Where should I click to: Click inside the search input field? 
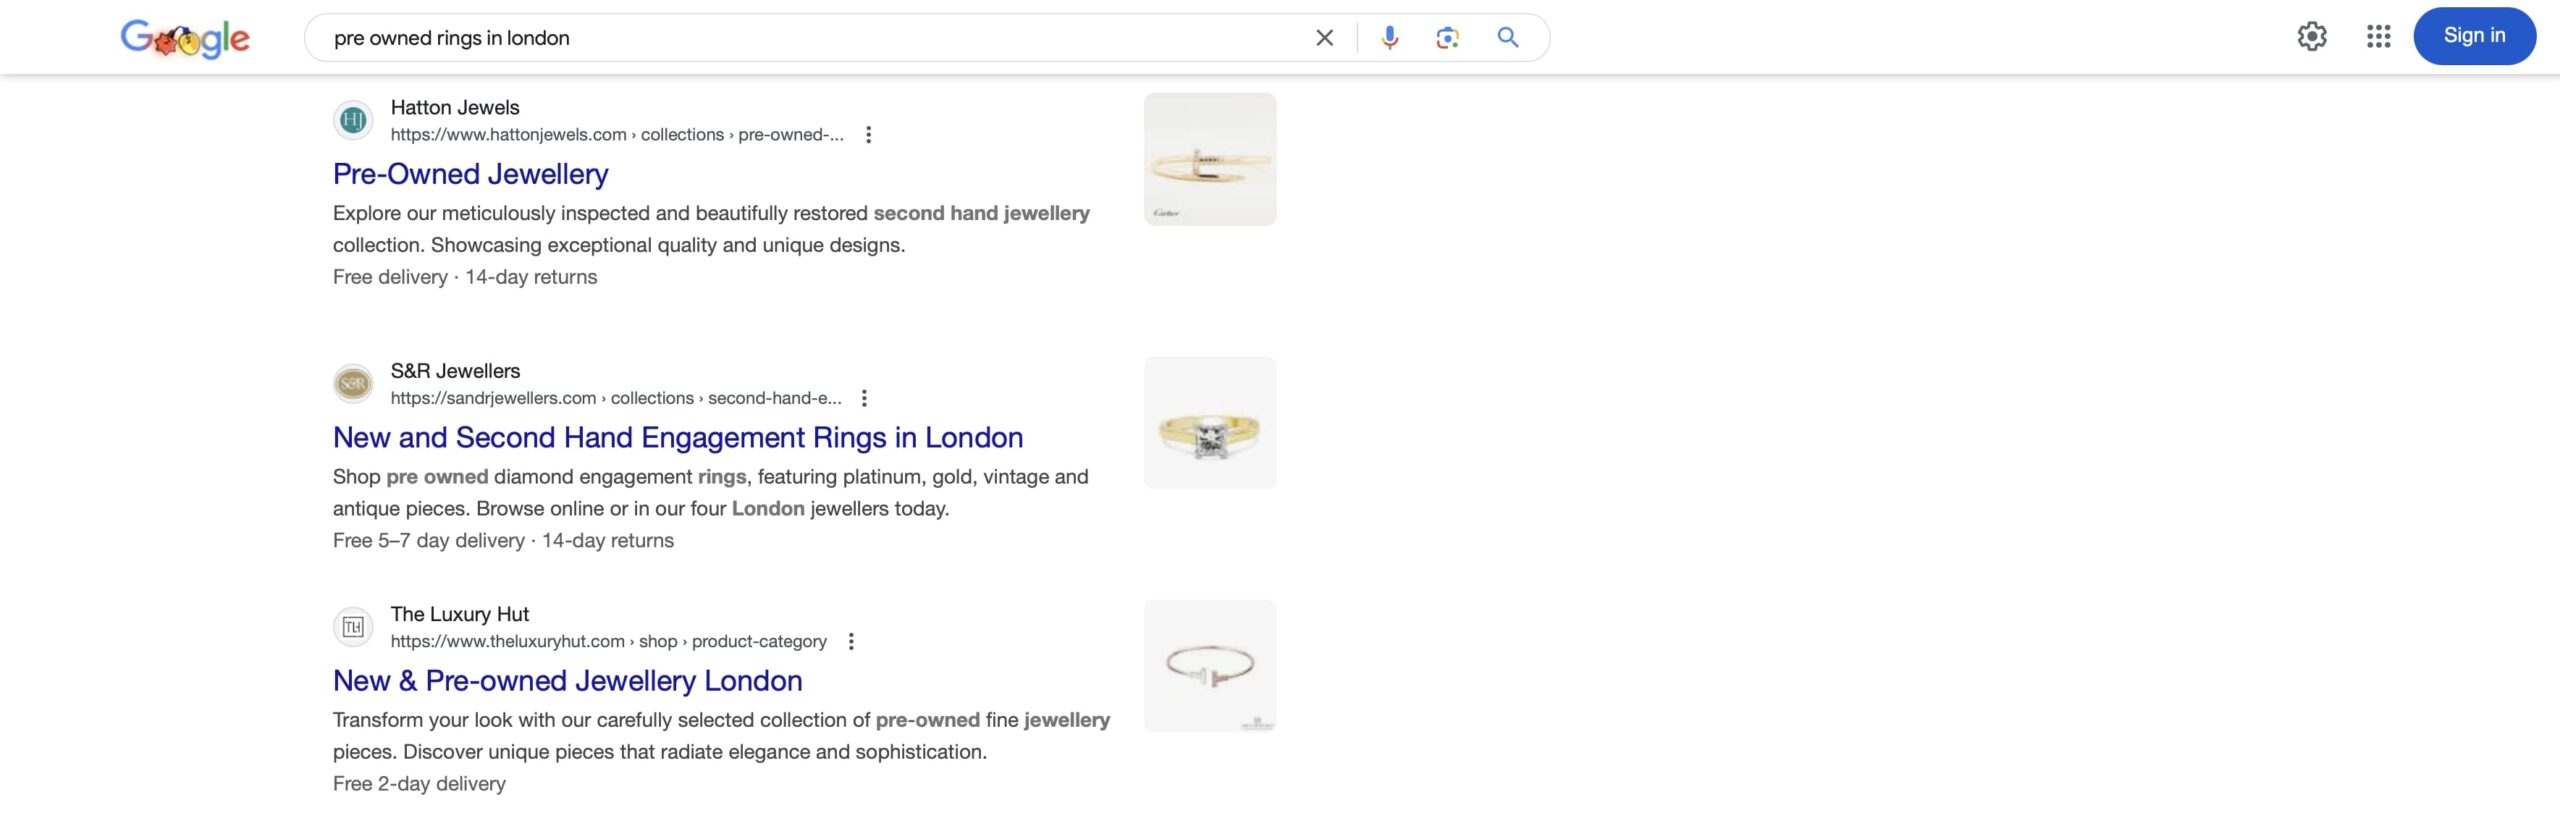tap(800, 37)
